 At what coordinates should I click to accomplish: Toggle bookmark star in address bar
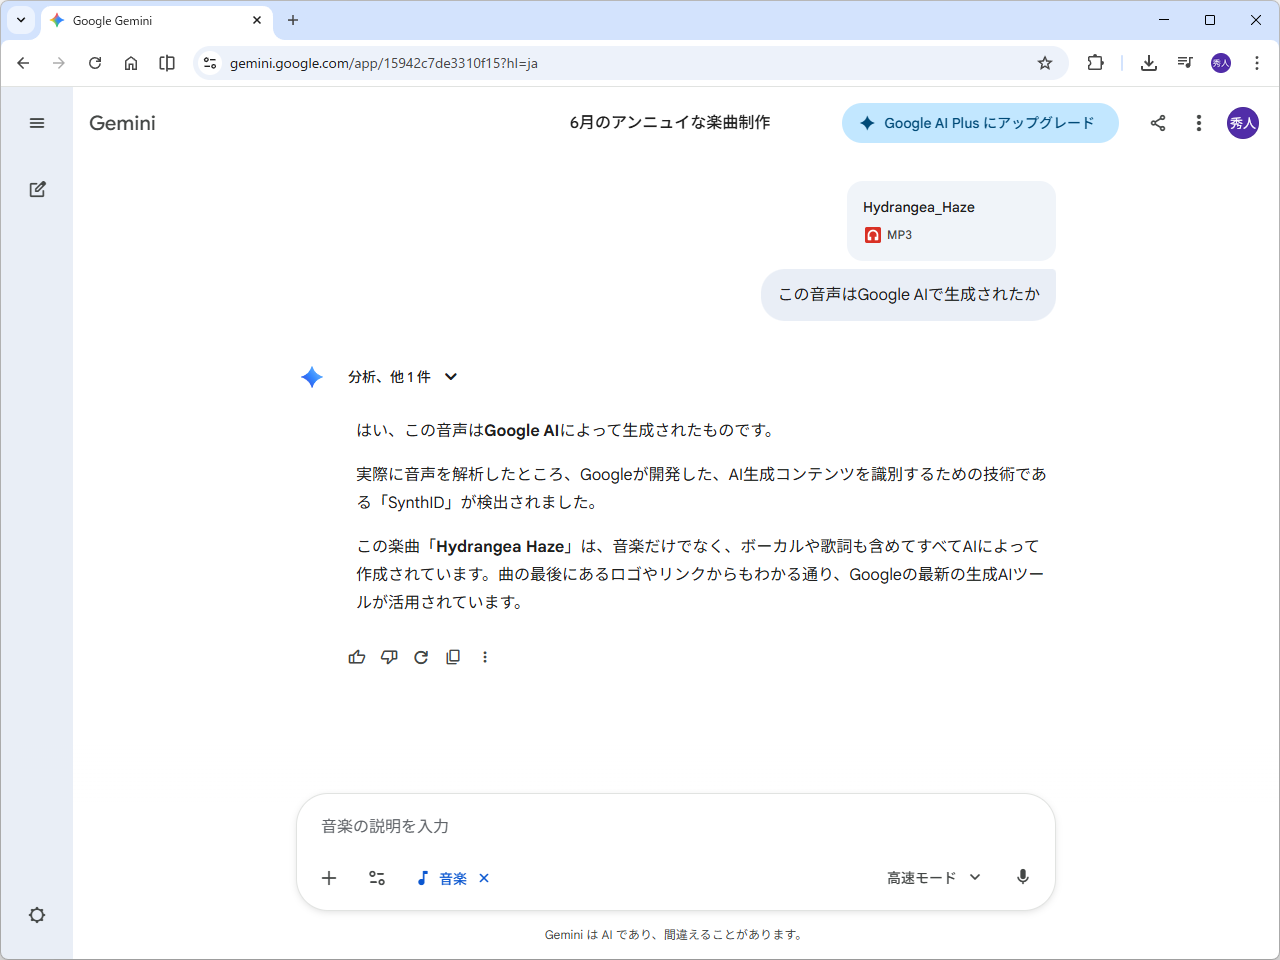(x=1044, y=62)
